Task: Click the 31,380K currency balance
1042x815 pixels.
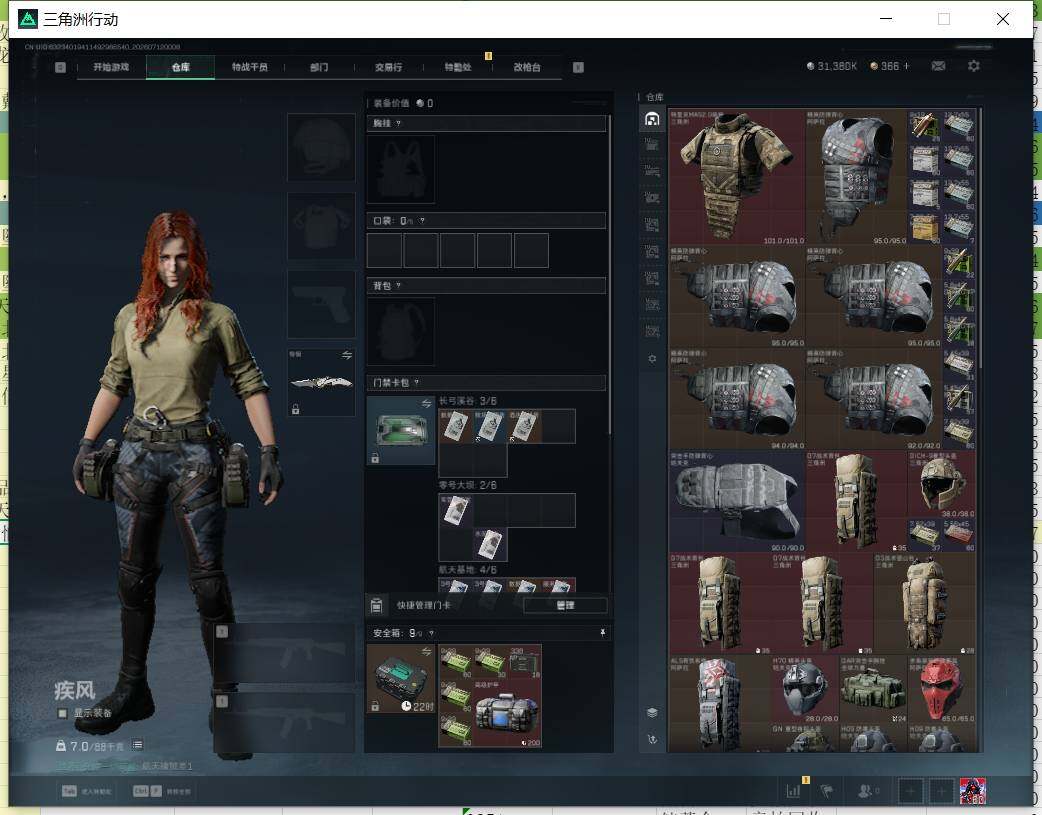Action: pyautogui.click(x=831, y=66)
